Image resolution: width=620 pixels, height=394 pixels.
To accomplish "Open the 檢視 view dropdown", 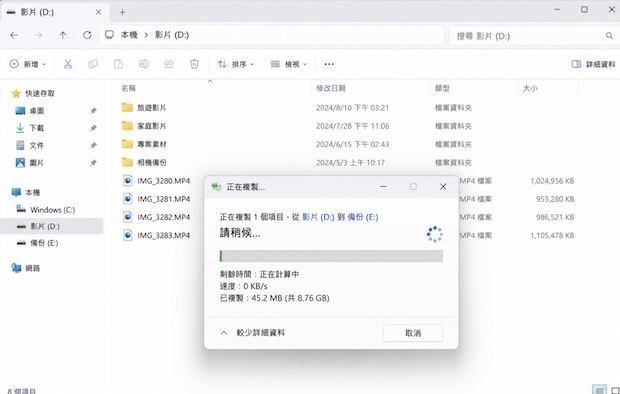I will 289,64.
